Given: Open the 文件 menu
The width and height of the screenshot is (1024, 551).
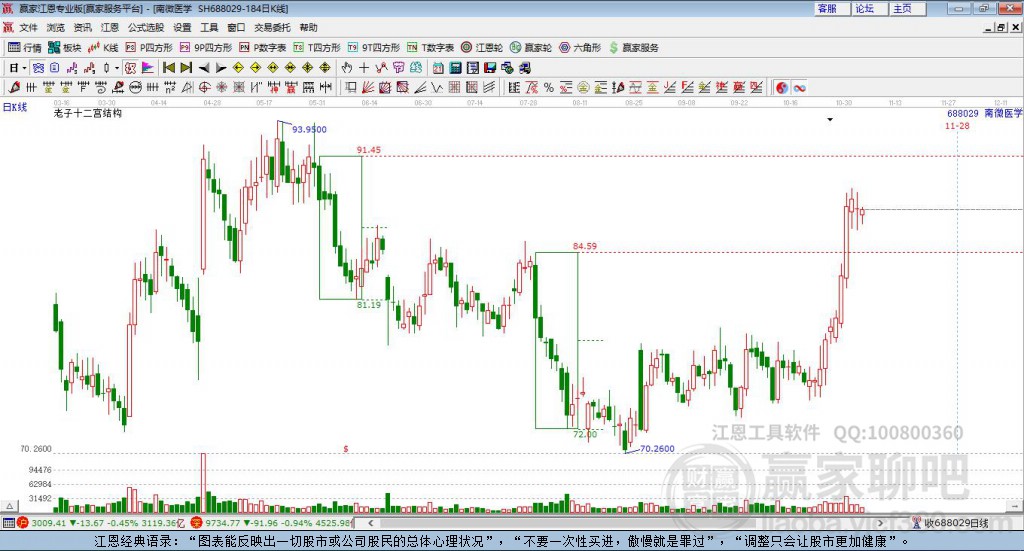Looking at the screenshot, I should coord(29,27).
